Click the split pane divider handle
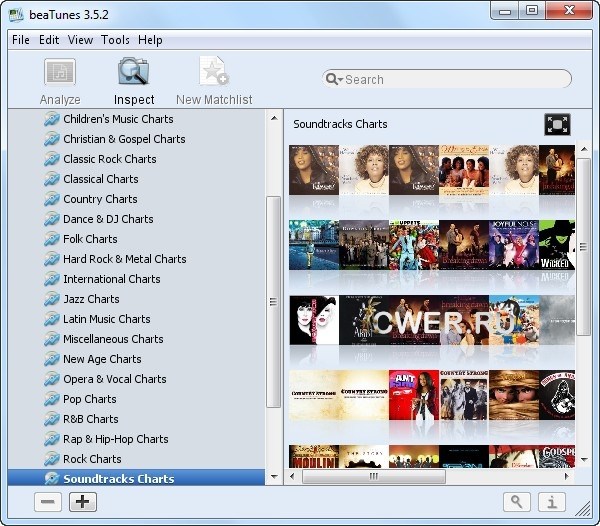 click(273, 302)
